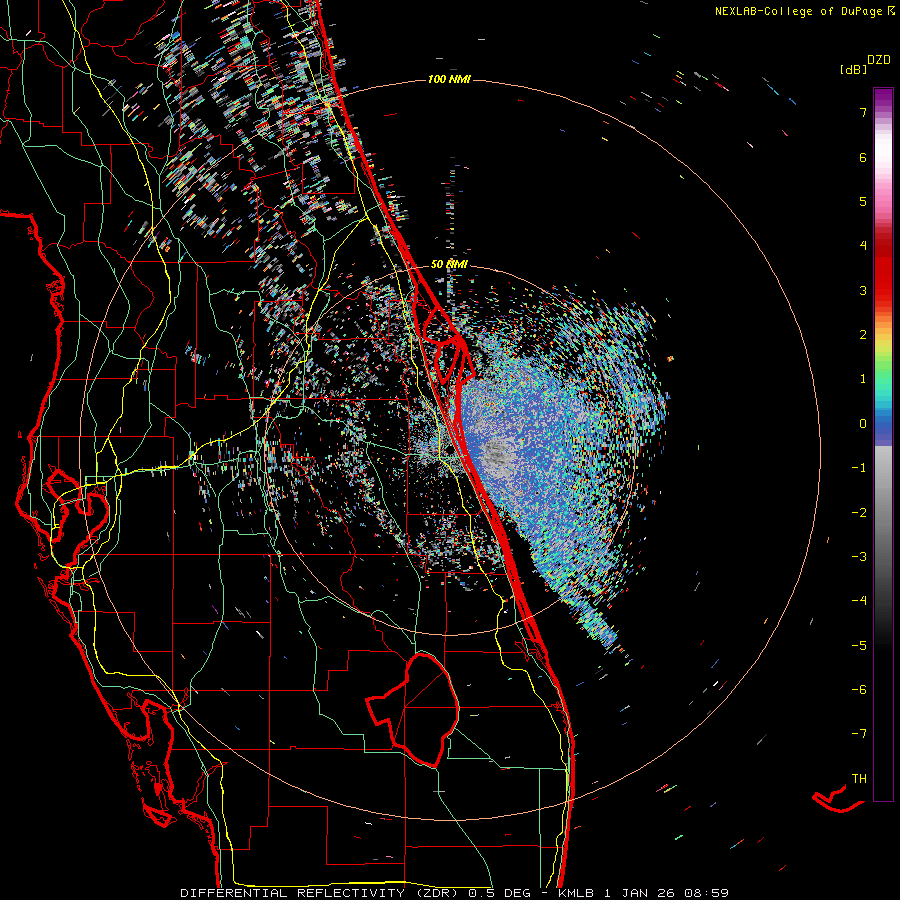Click the positive "3" color scale tick label
Screen dimensions: 900x900
(863, 290)
